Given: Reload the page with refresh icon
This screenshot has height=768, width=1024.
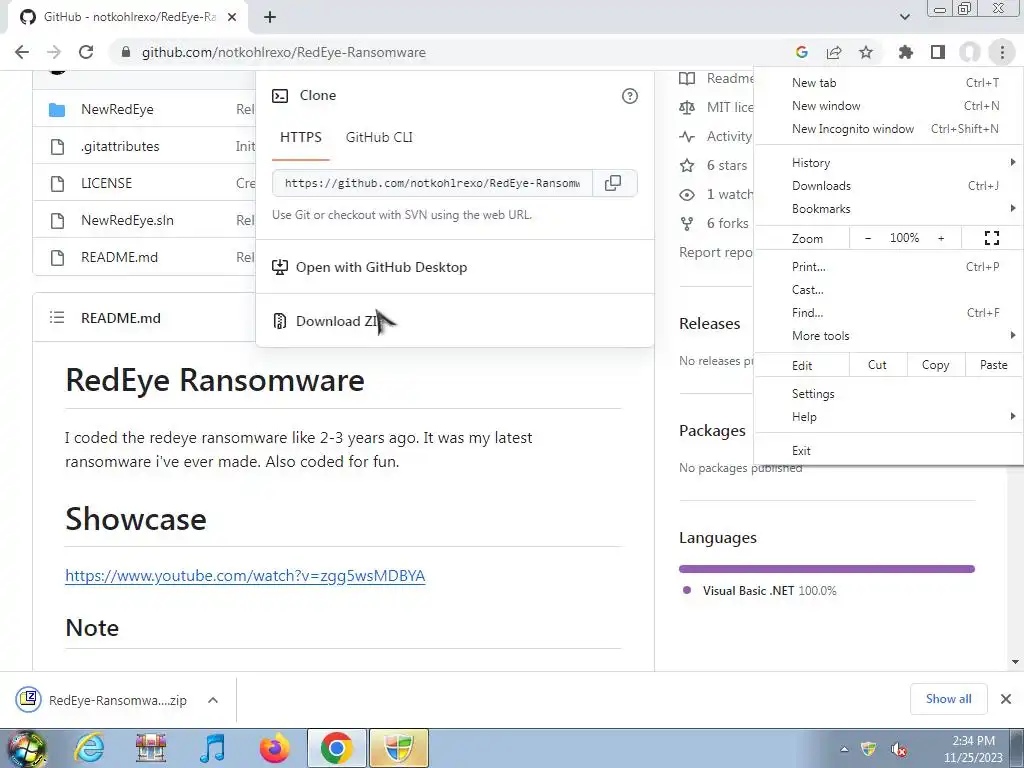Looking at the screenshot, I should pyautogui.click(x=86, y=52).
